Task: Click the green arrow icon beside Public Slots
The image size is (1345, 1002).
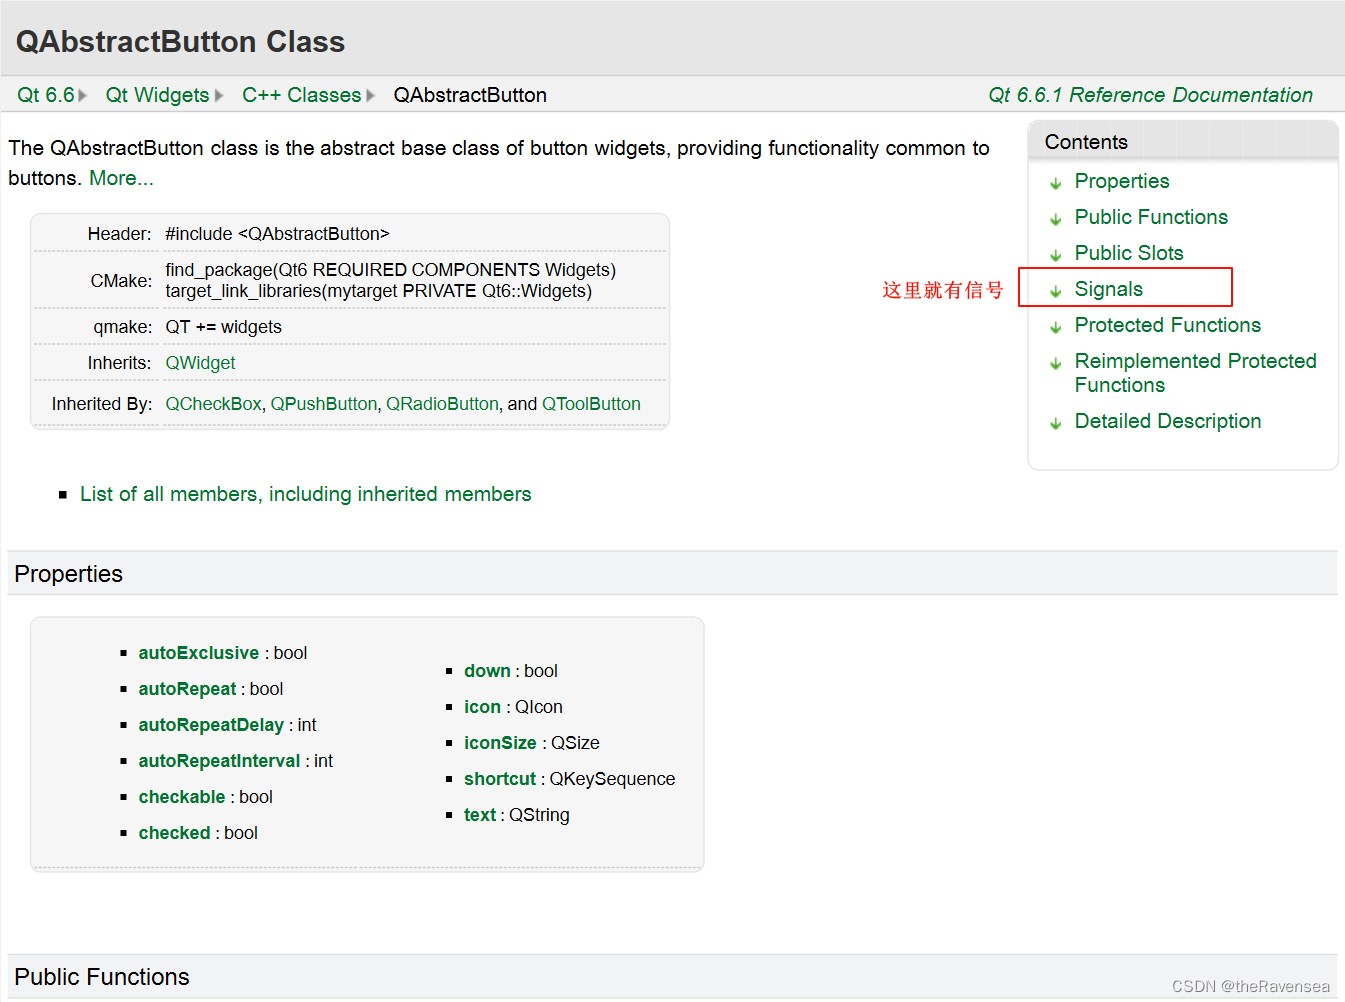Action: 1055,255
